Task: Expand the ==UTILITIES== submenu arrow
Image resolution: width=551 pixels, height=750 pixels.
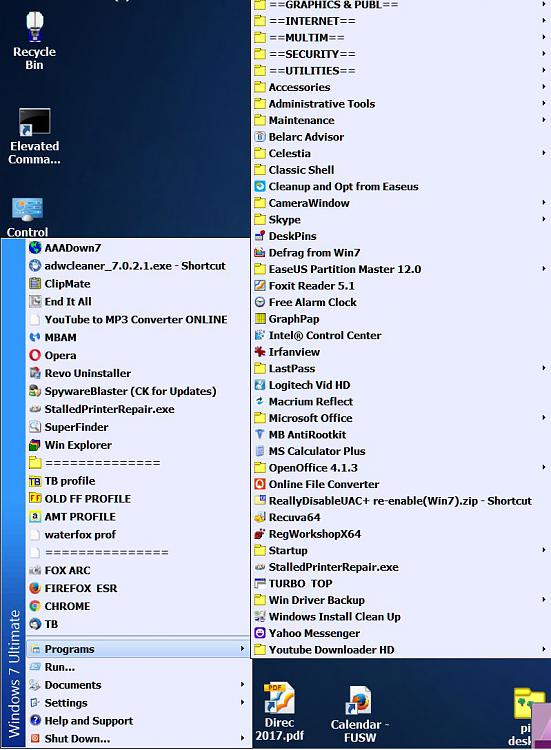Action: 543,70
